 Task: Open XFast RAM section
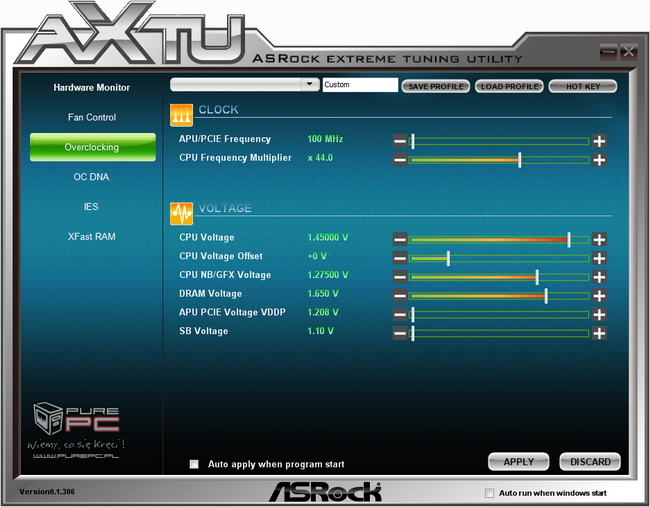tap(92, 236)
